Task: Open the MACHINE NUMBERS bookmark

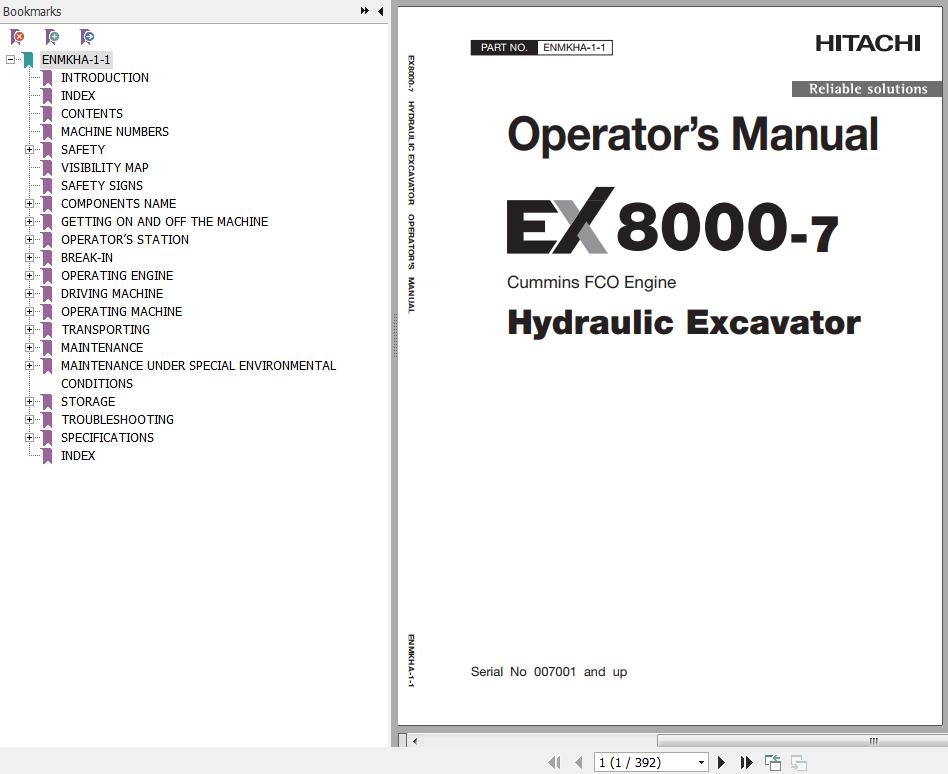Action: tap(115, 132)
